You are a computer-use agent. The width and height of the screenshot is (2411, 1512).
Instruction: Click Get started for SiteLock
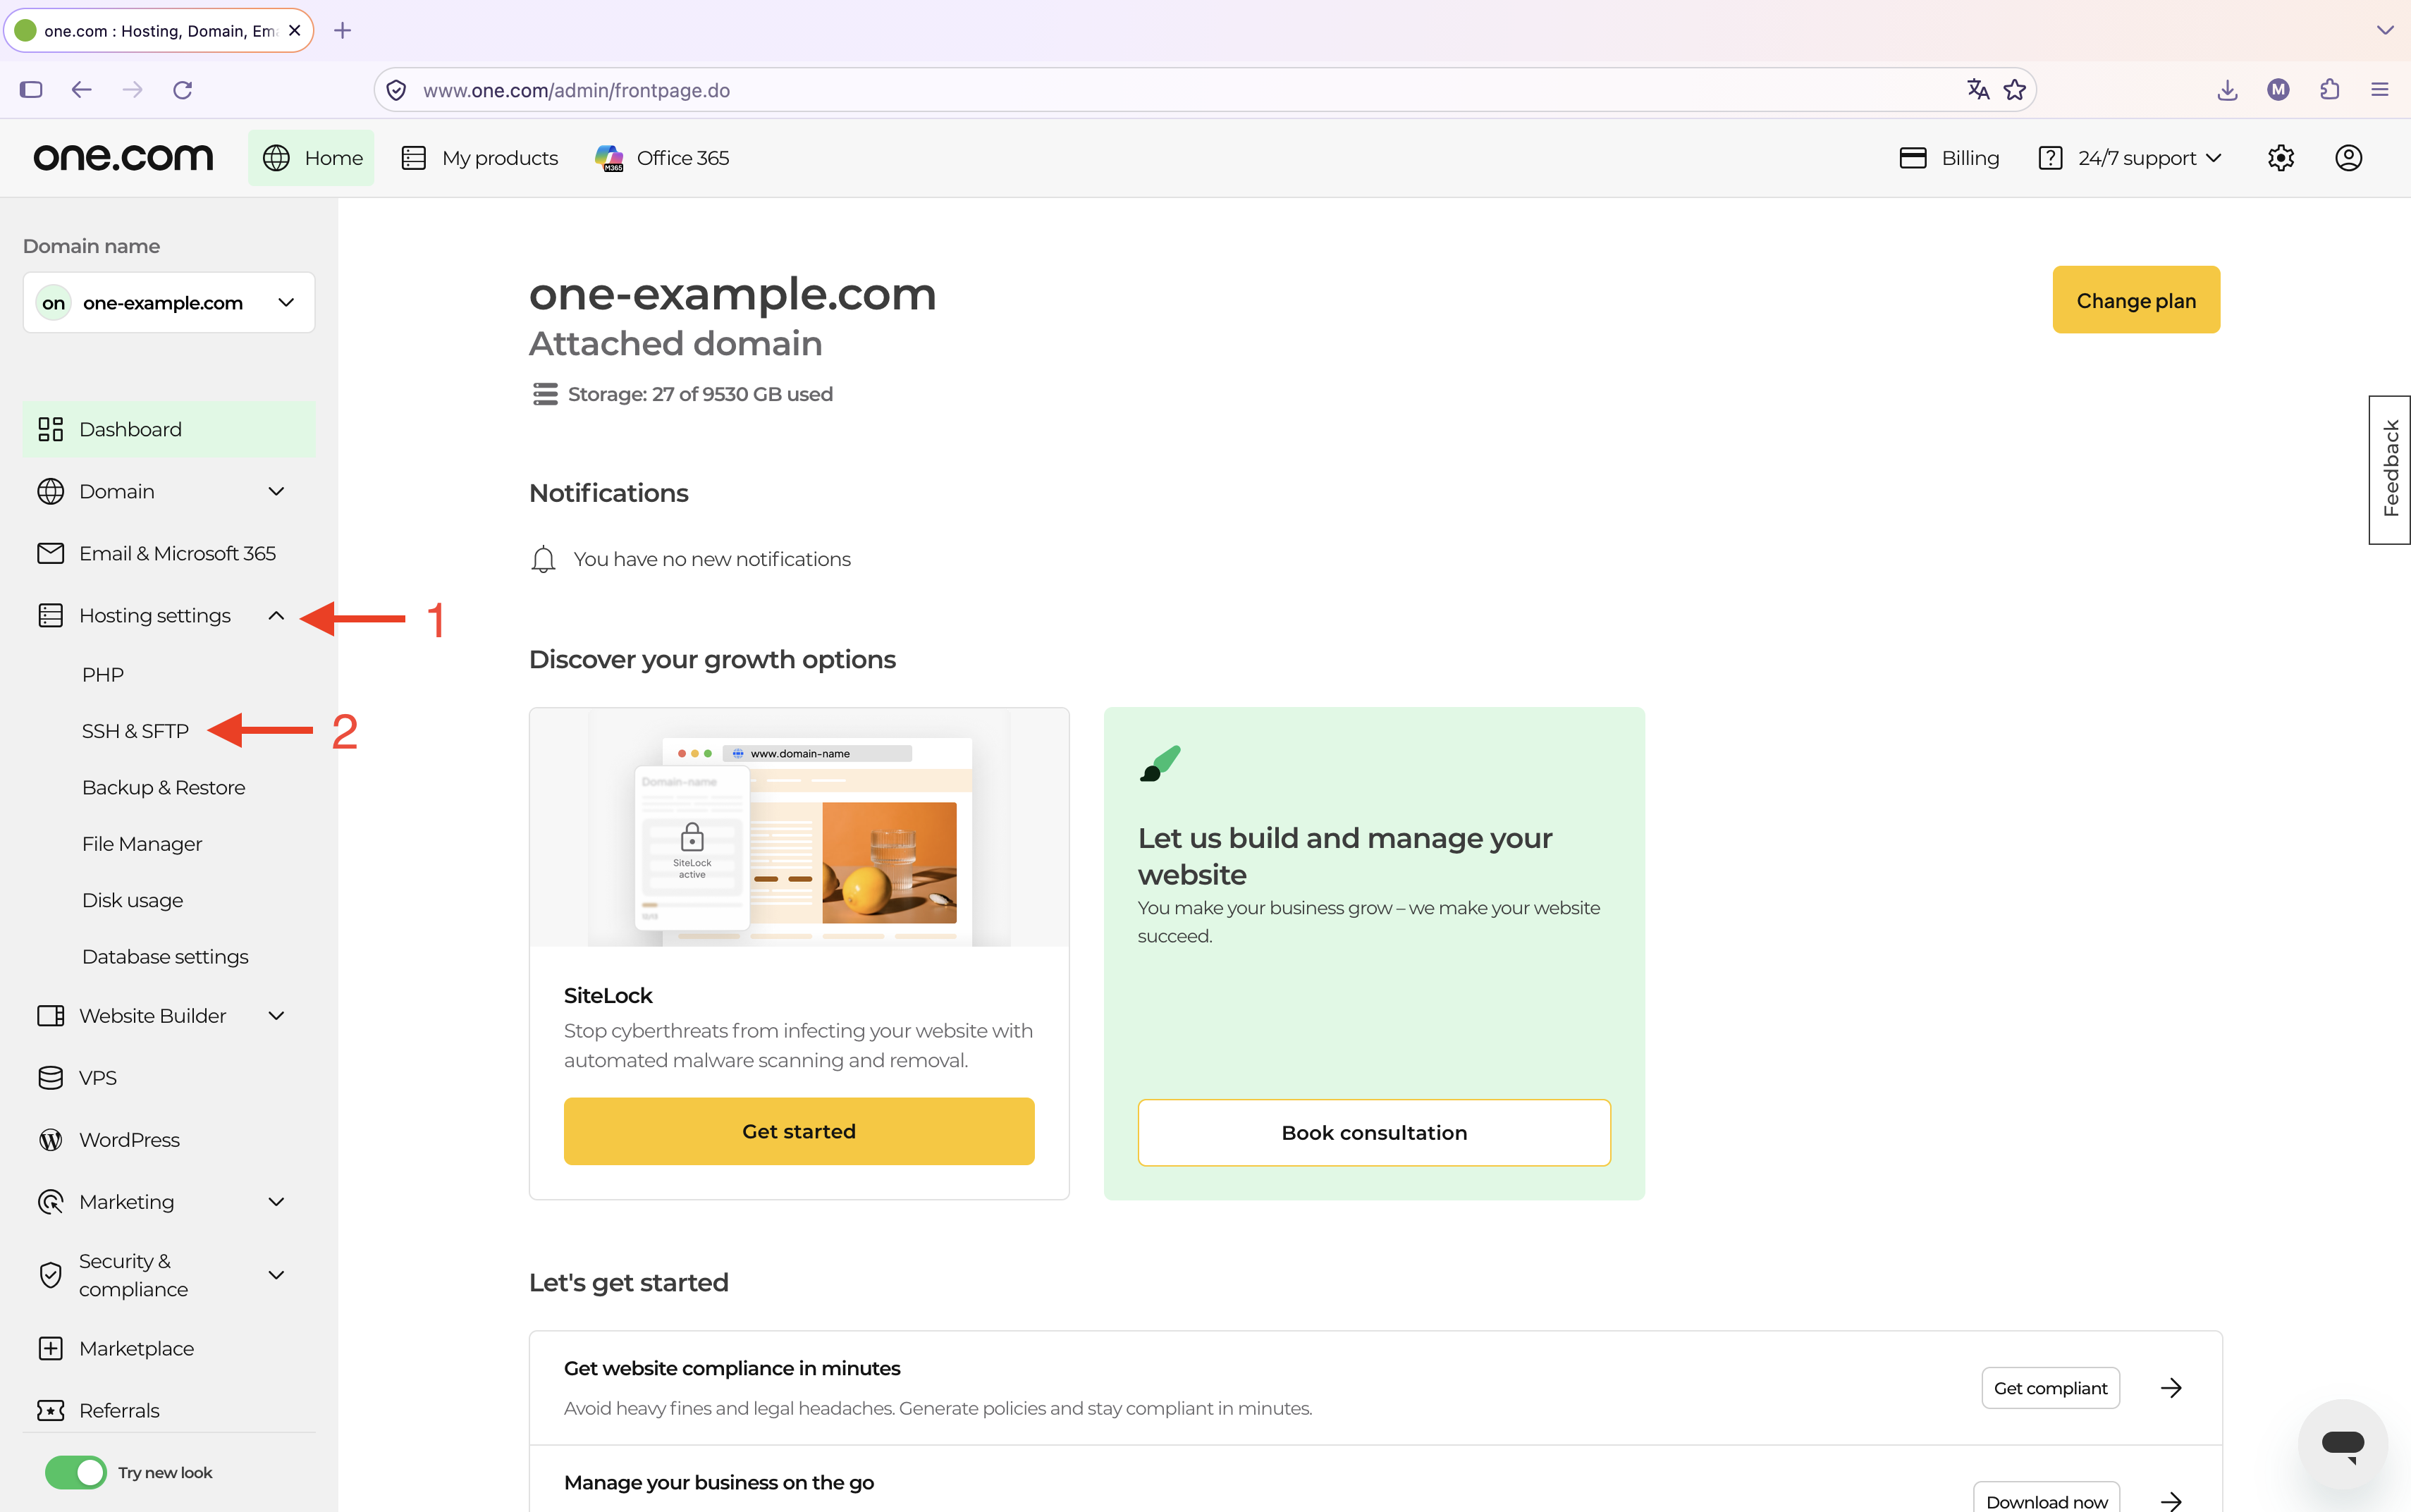[799, 1131]
